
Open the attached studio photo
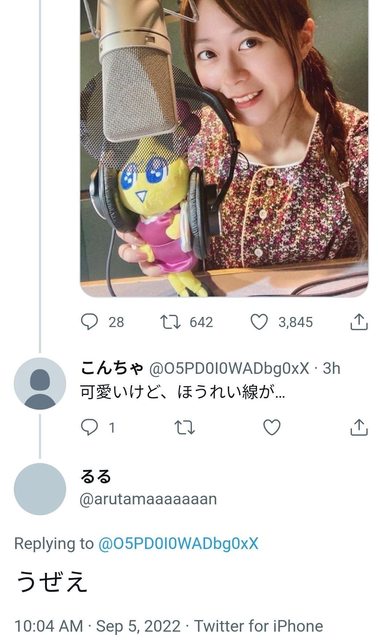click(224, 148)
